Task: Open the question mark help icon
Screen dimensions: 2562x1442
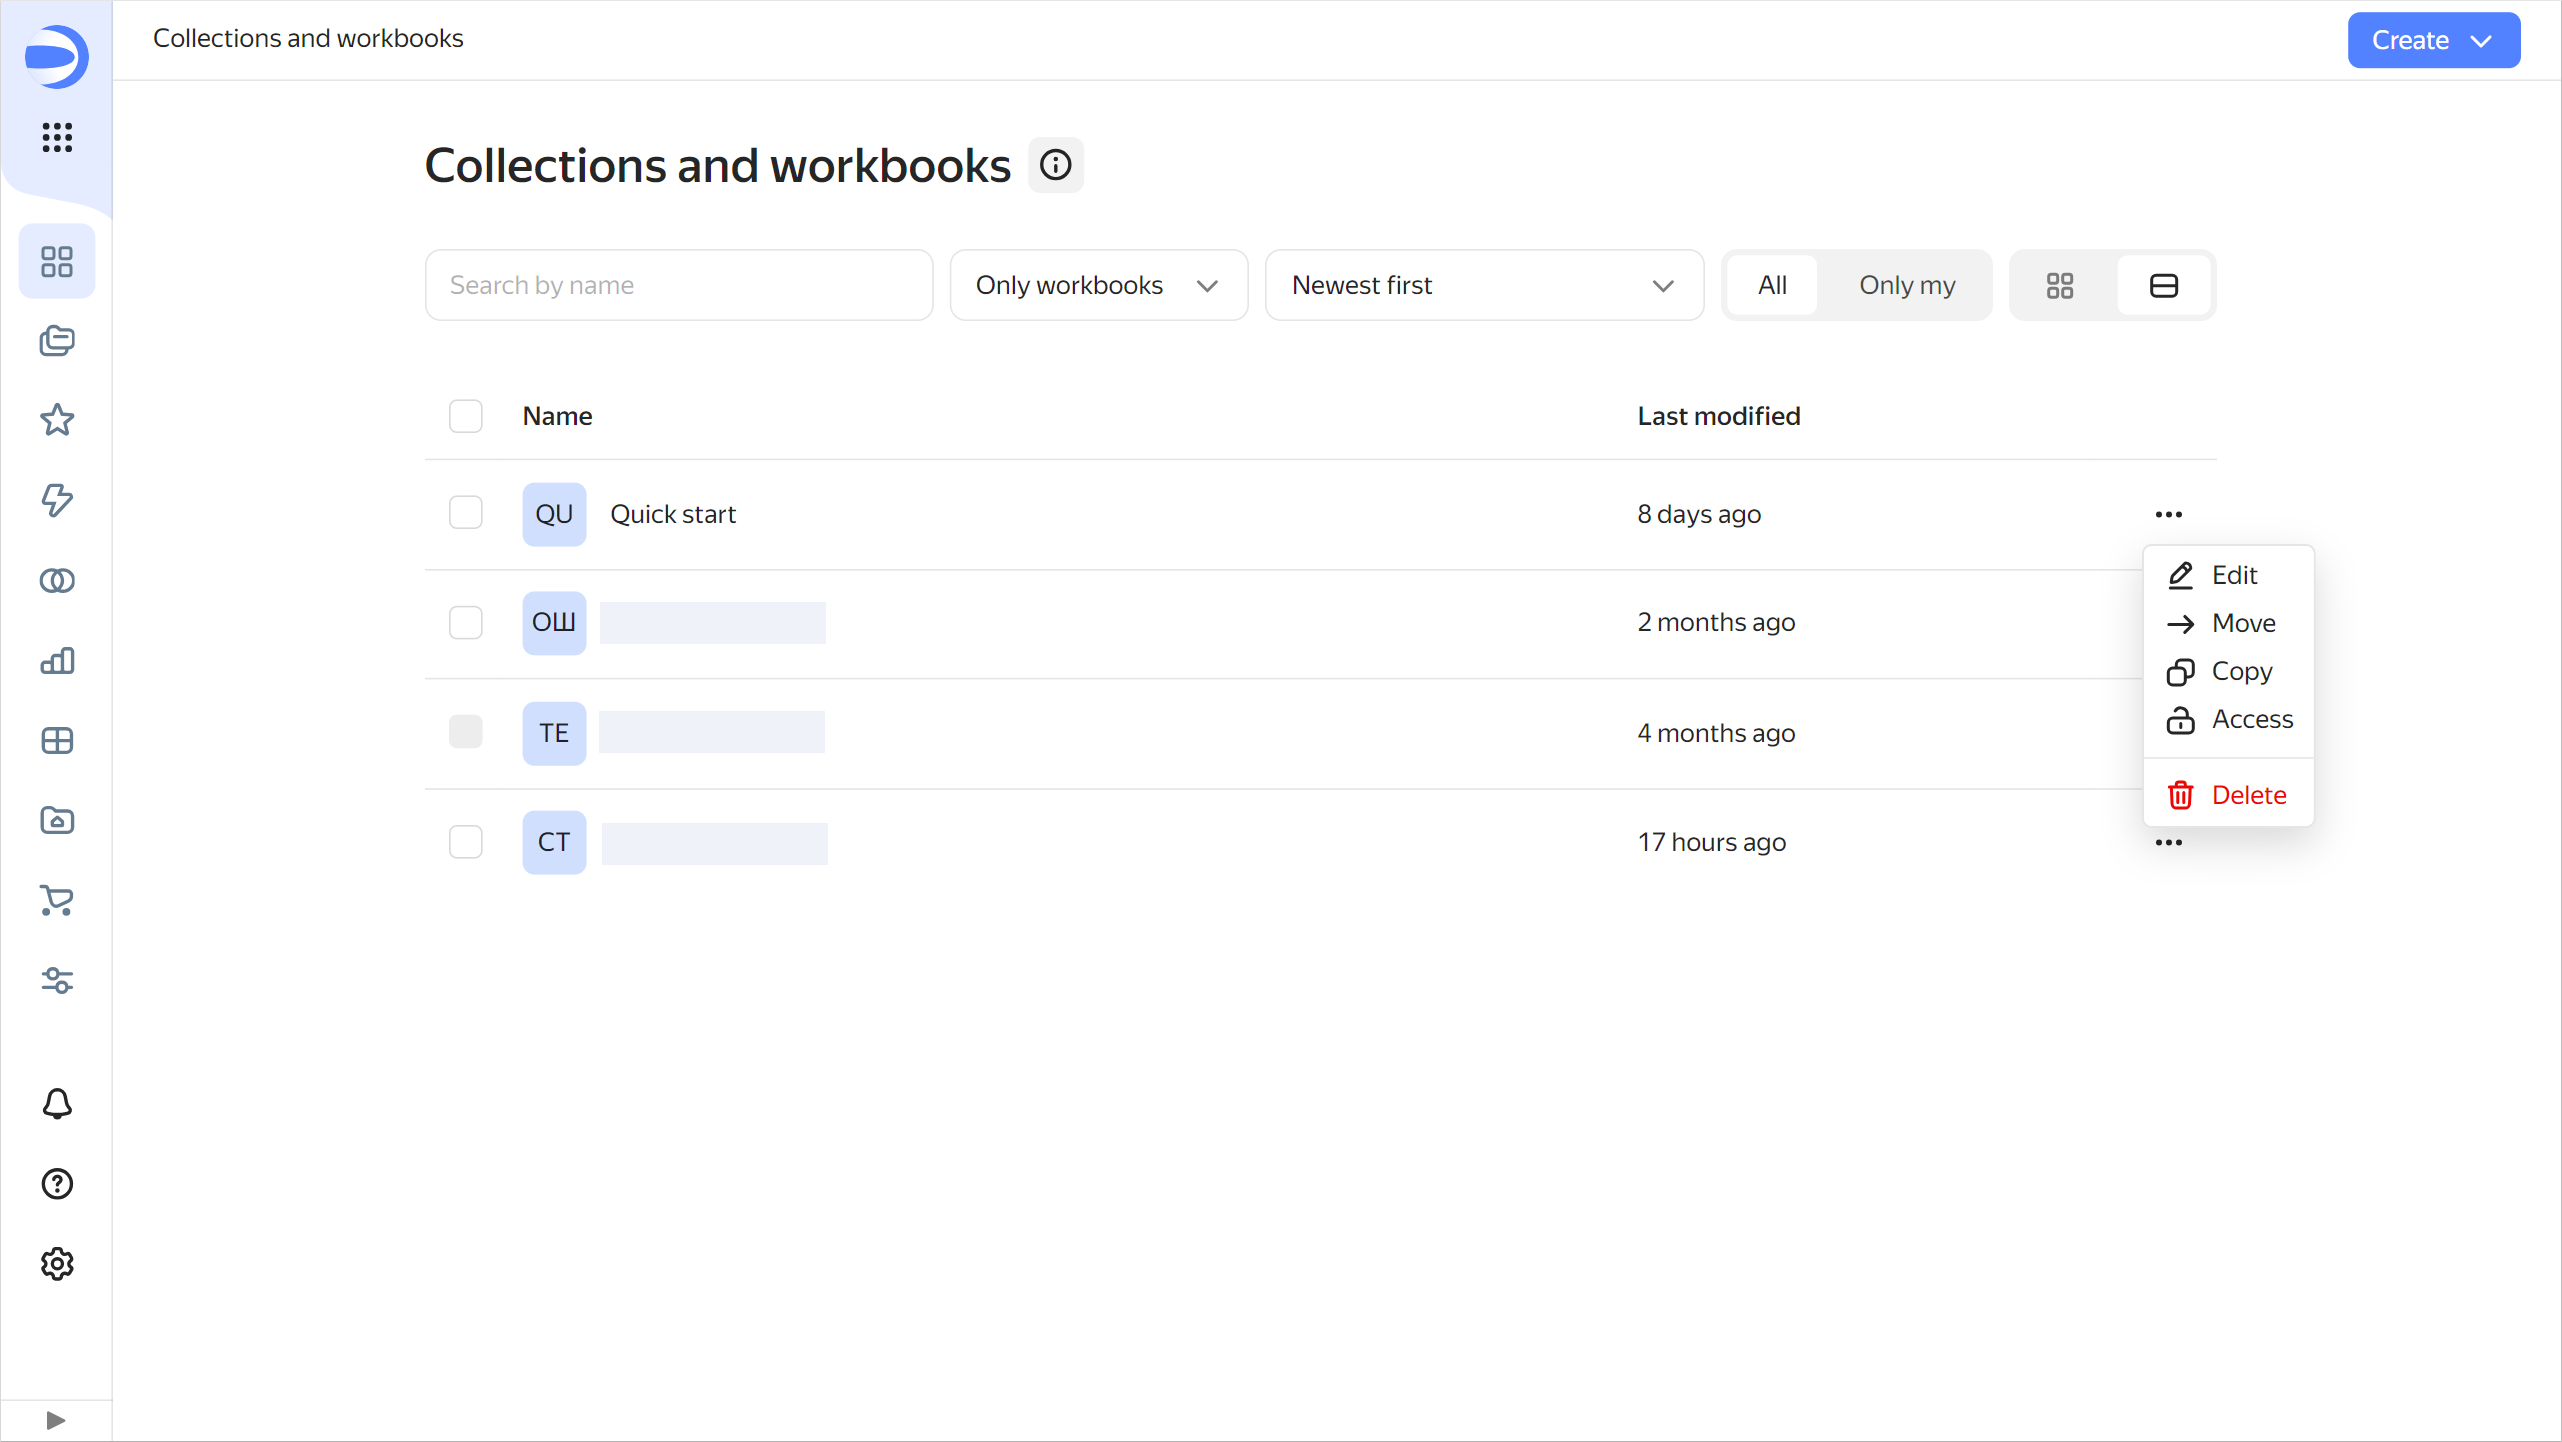Action: coord(57,1184)
